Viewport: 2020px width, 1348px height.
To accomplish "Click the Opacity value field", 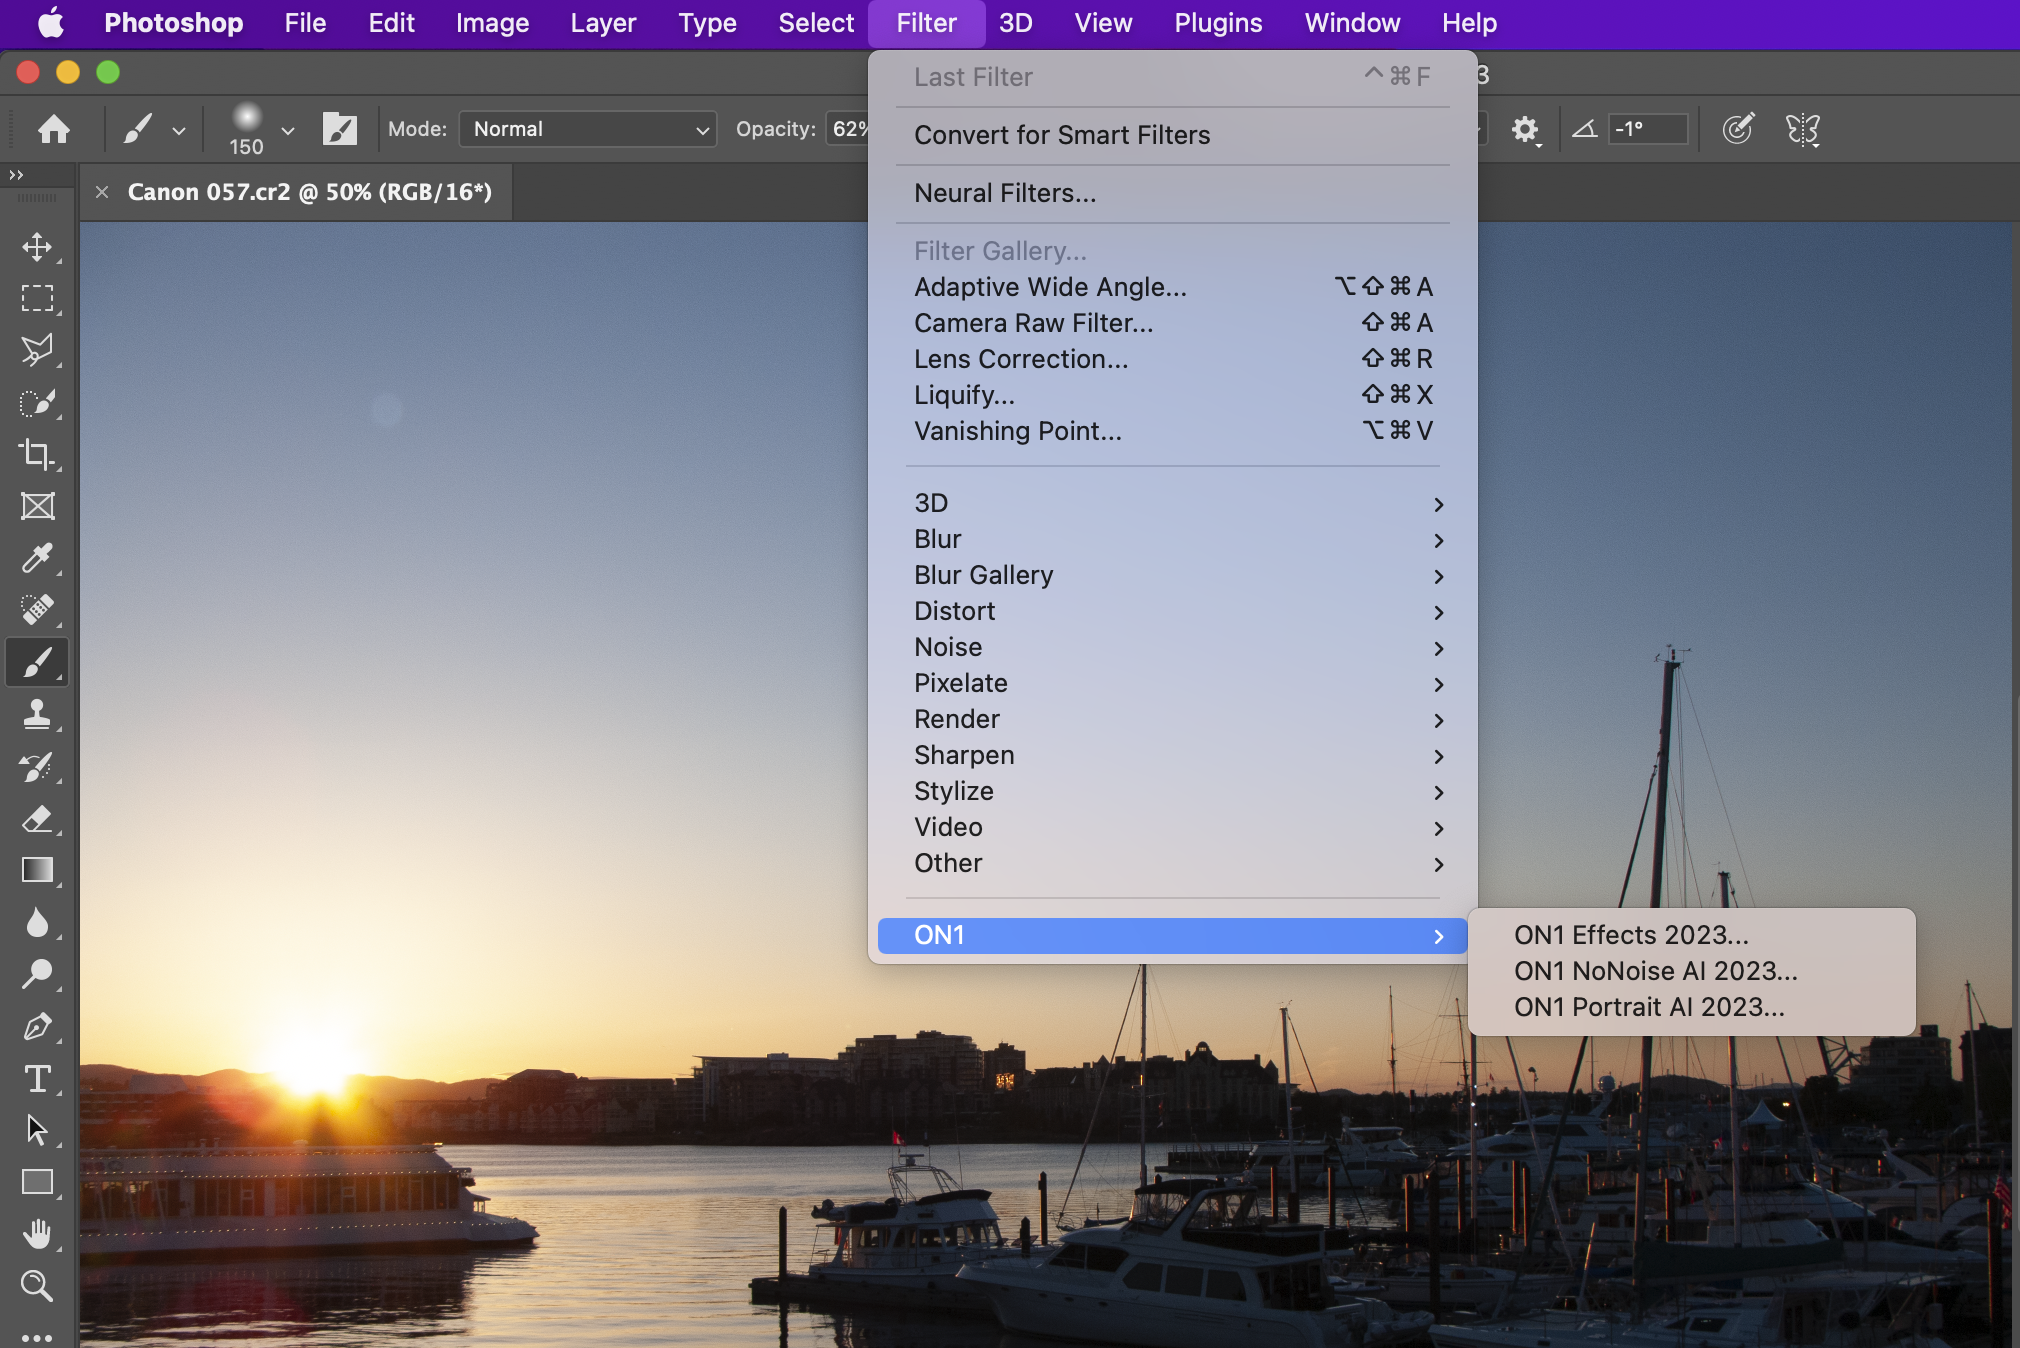I will [849, 129].
